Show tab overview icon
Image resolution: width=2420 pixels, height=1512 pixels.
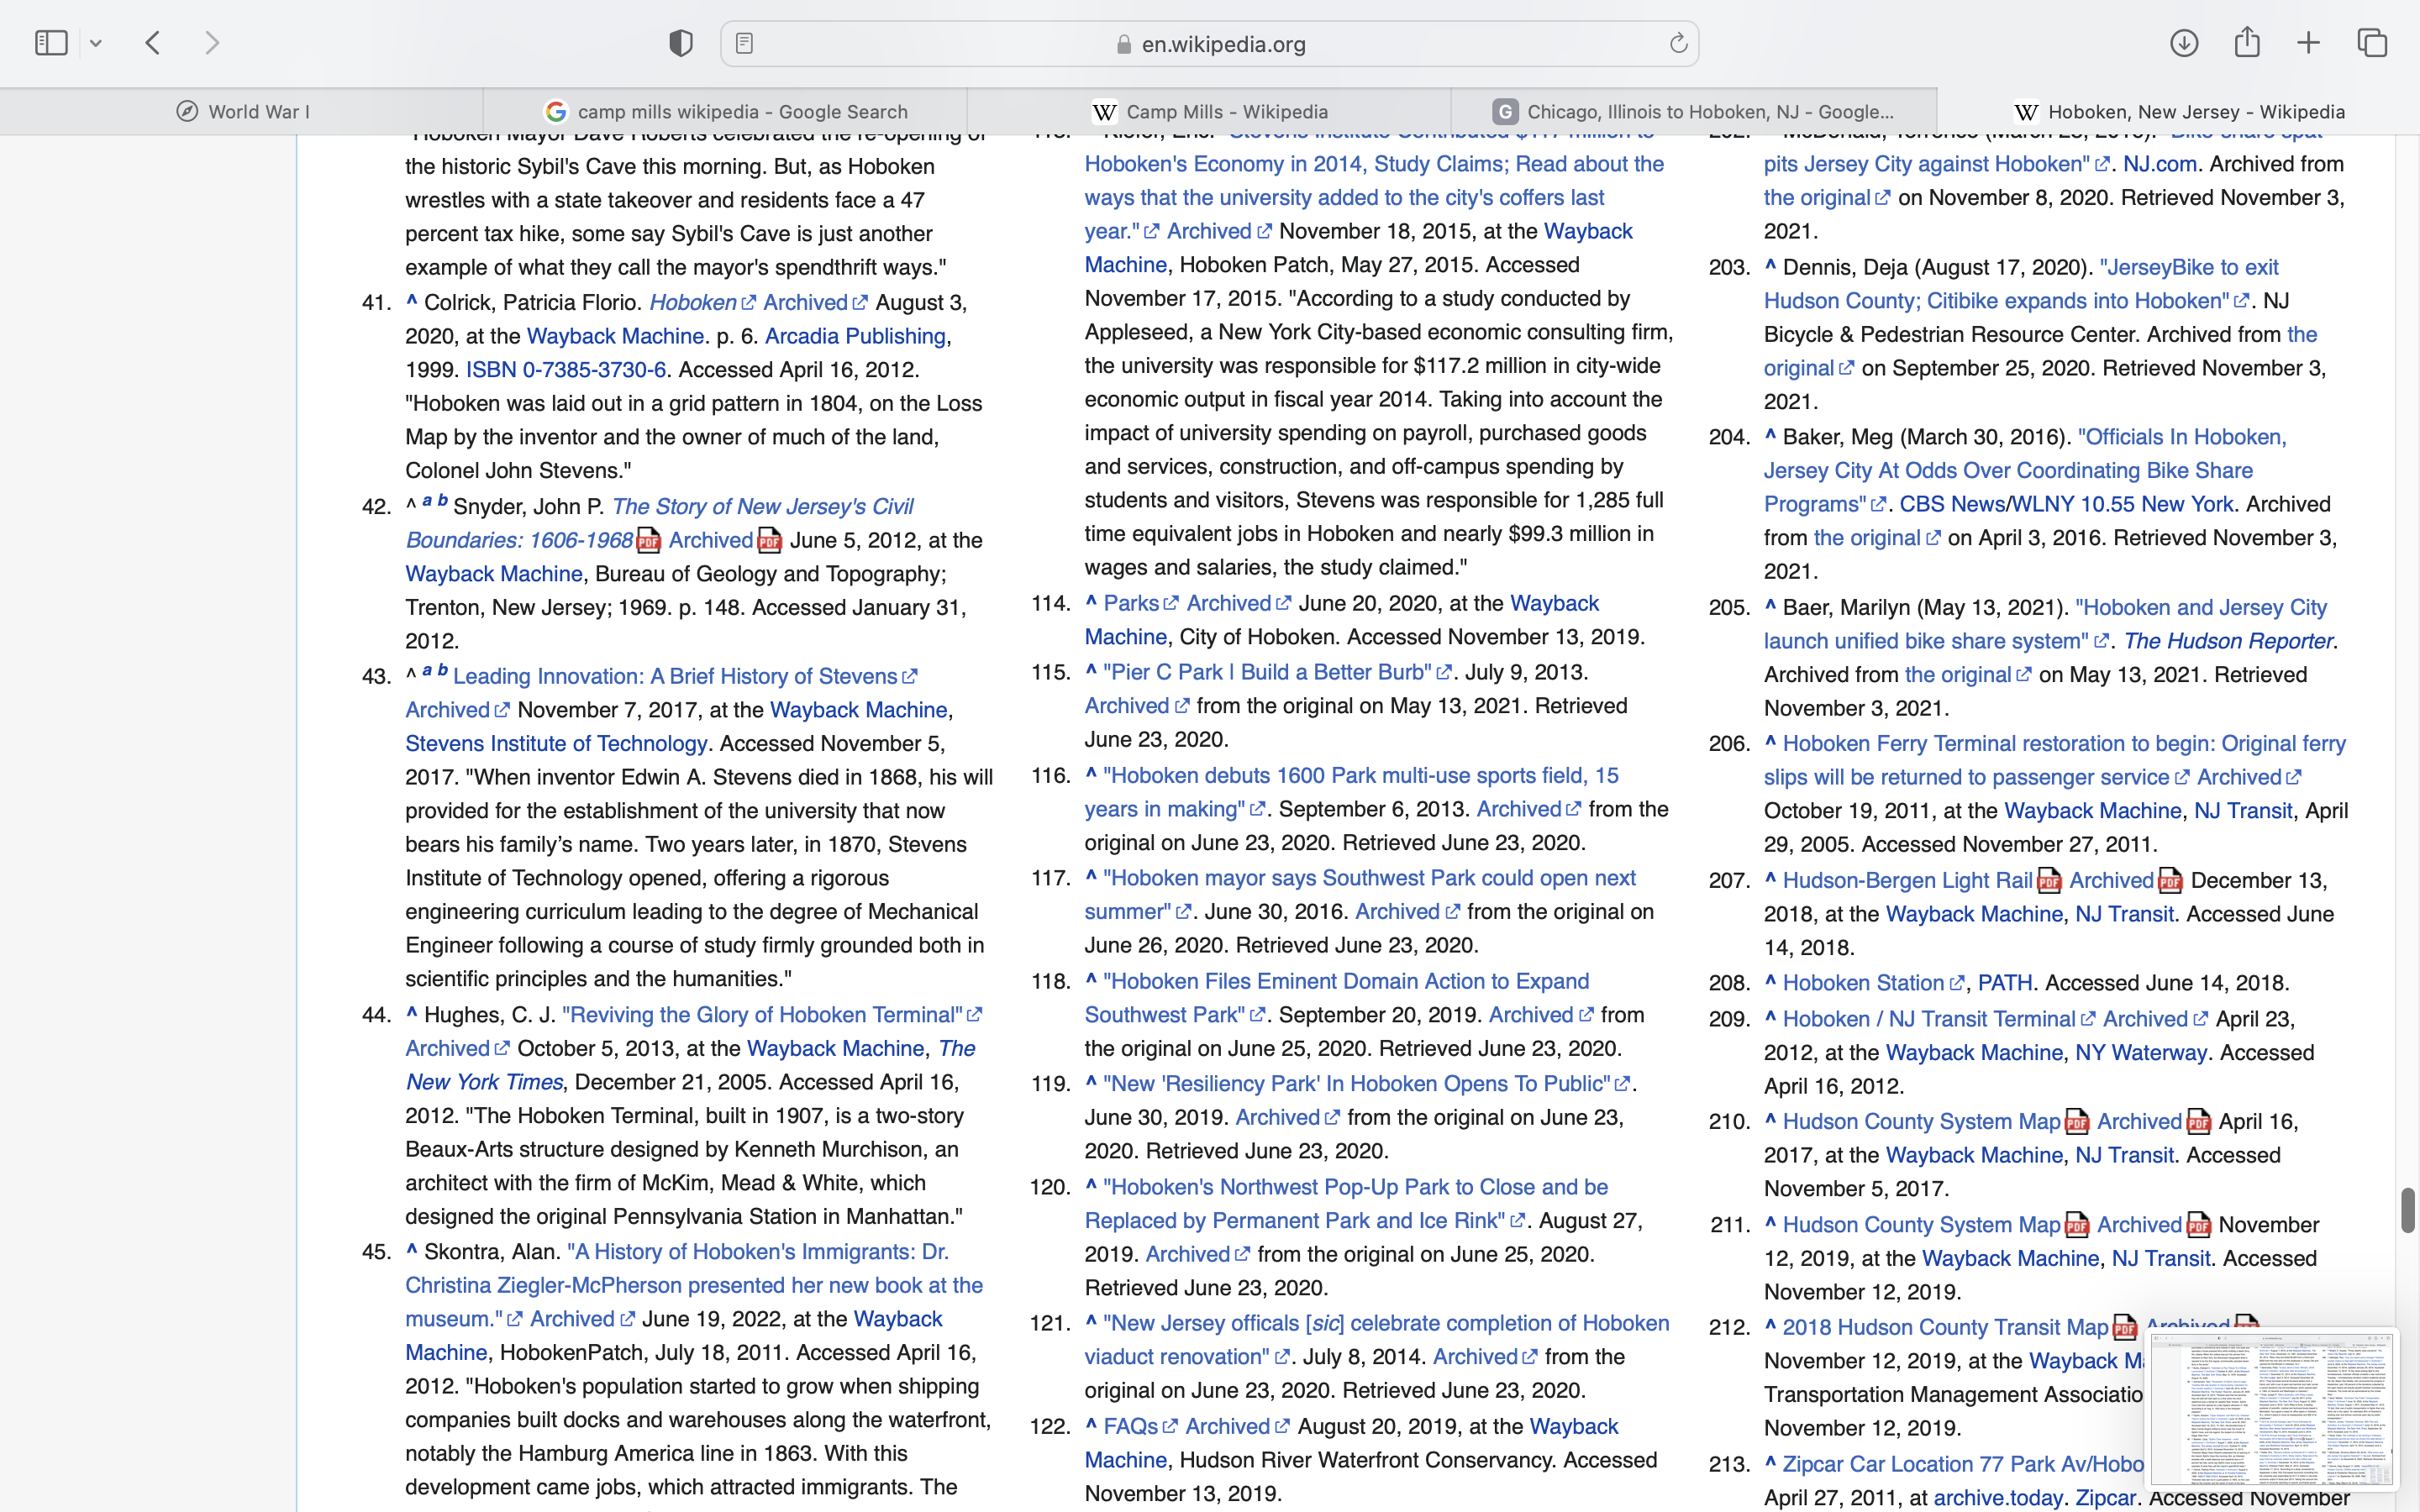(2372, 43)
